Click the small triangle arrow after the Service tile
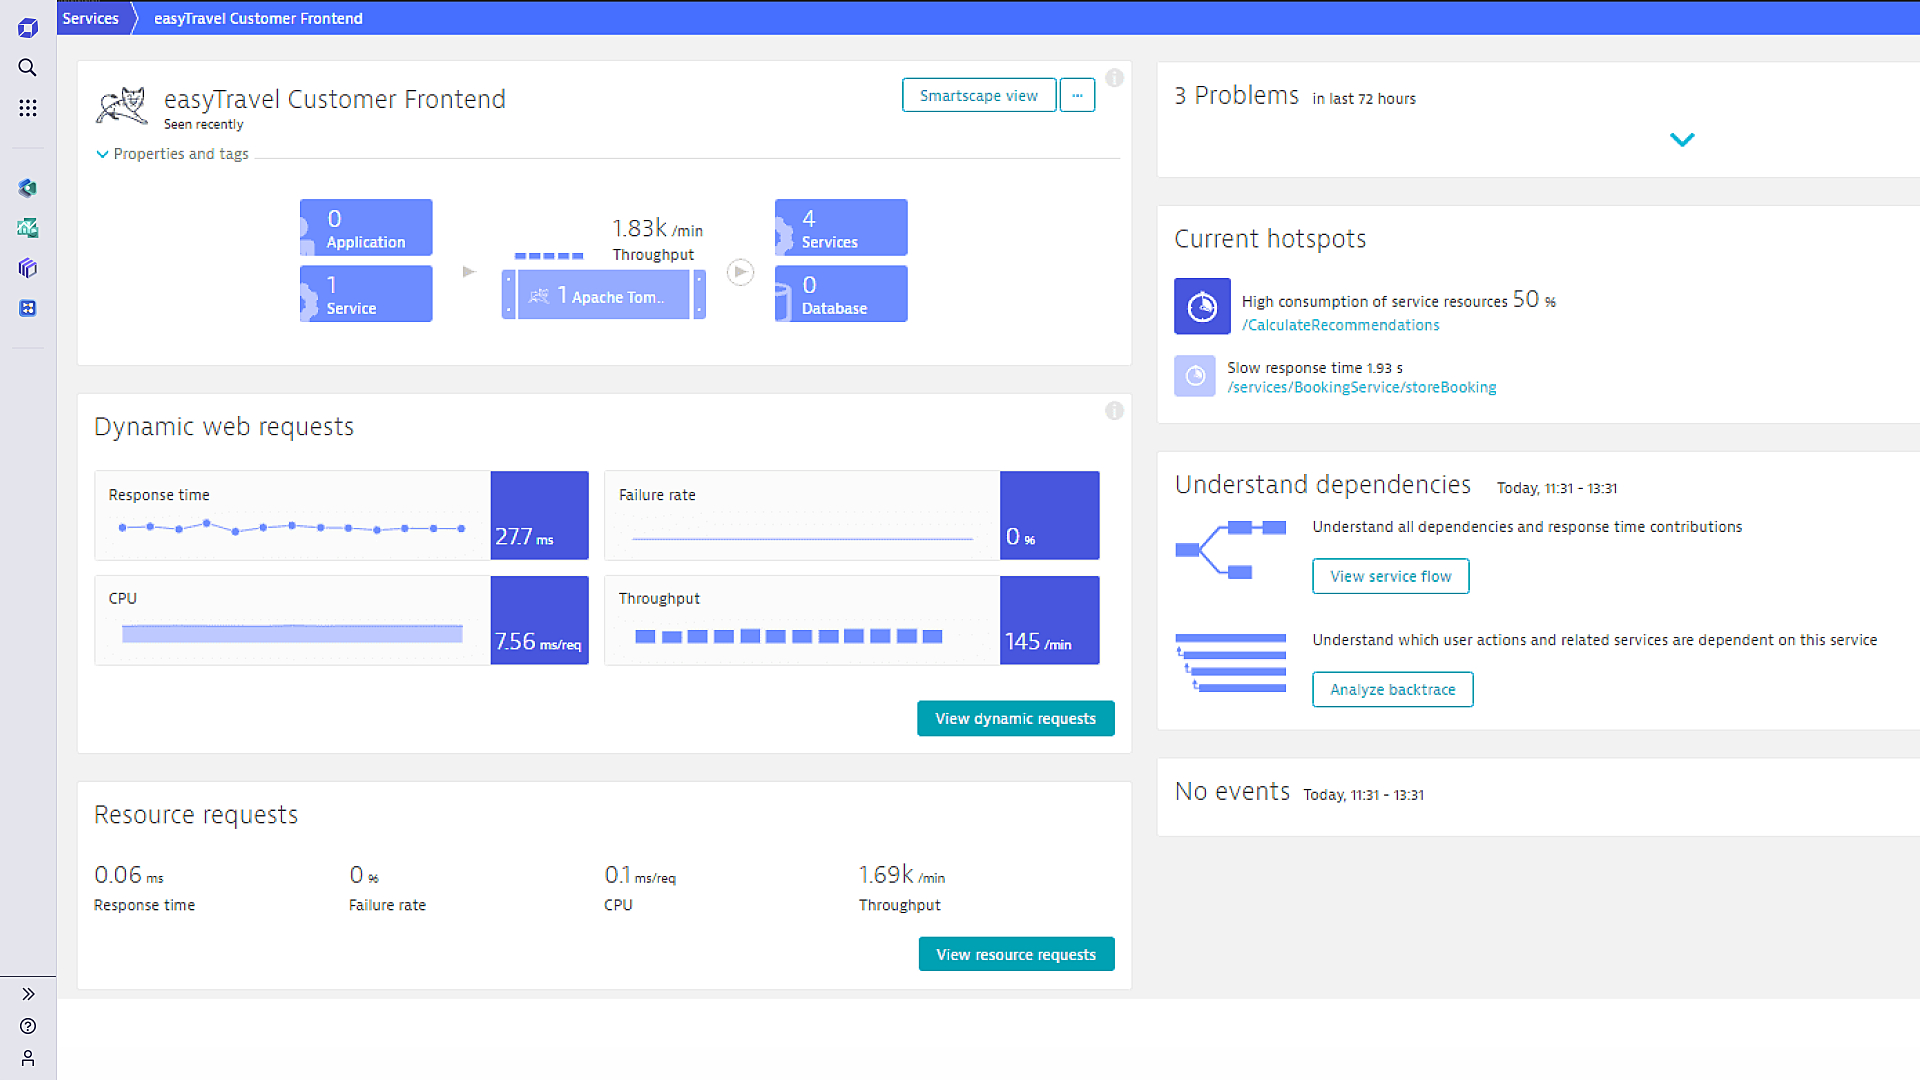 coord(469,271)
